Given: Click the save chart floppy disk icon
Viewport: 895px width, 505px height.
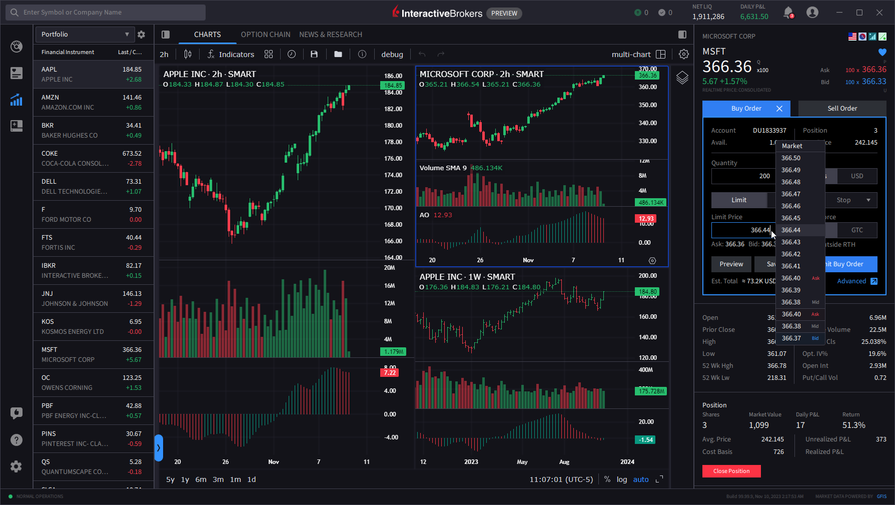Looking at the screenshot, I should (x=314, y=54).
